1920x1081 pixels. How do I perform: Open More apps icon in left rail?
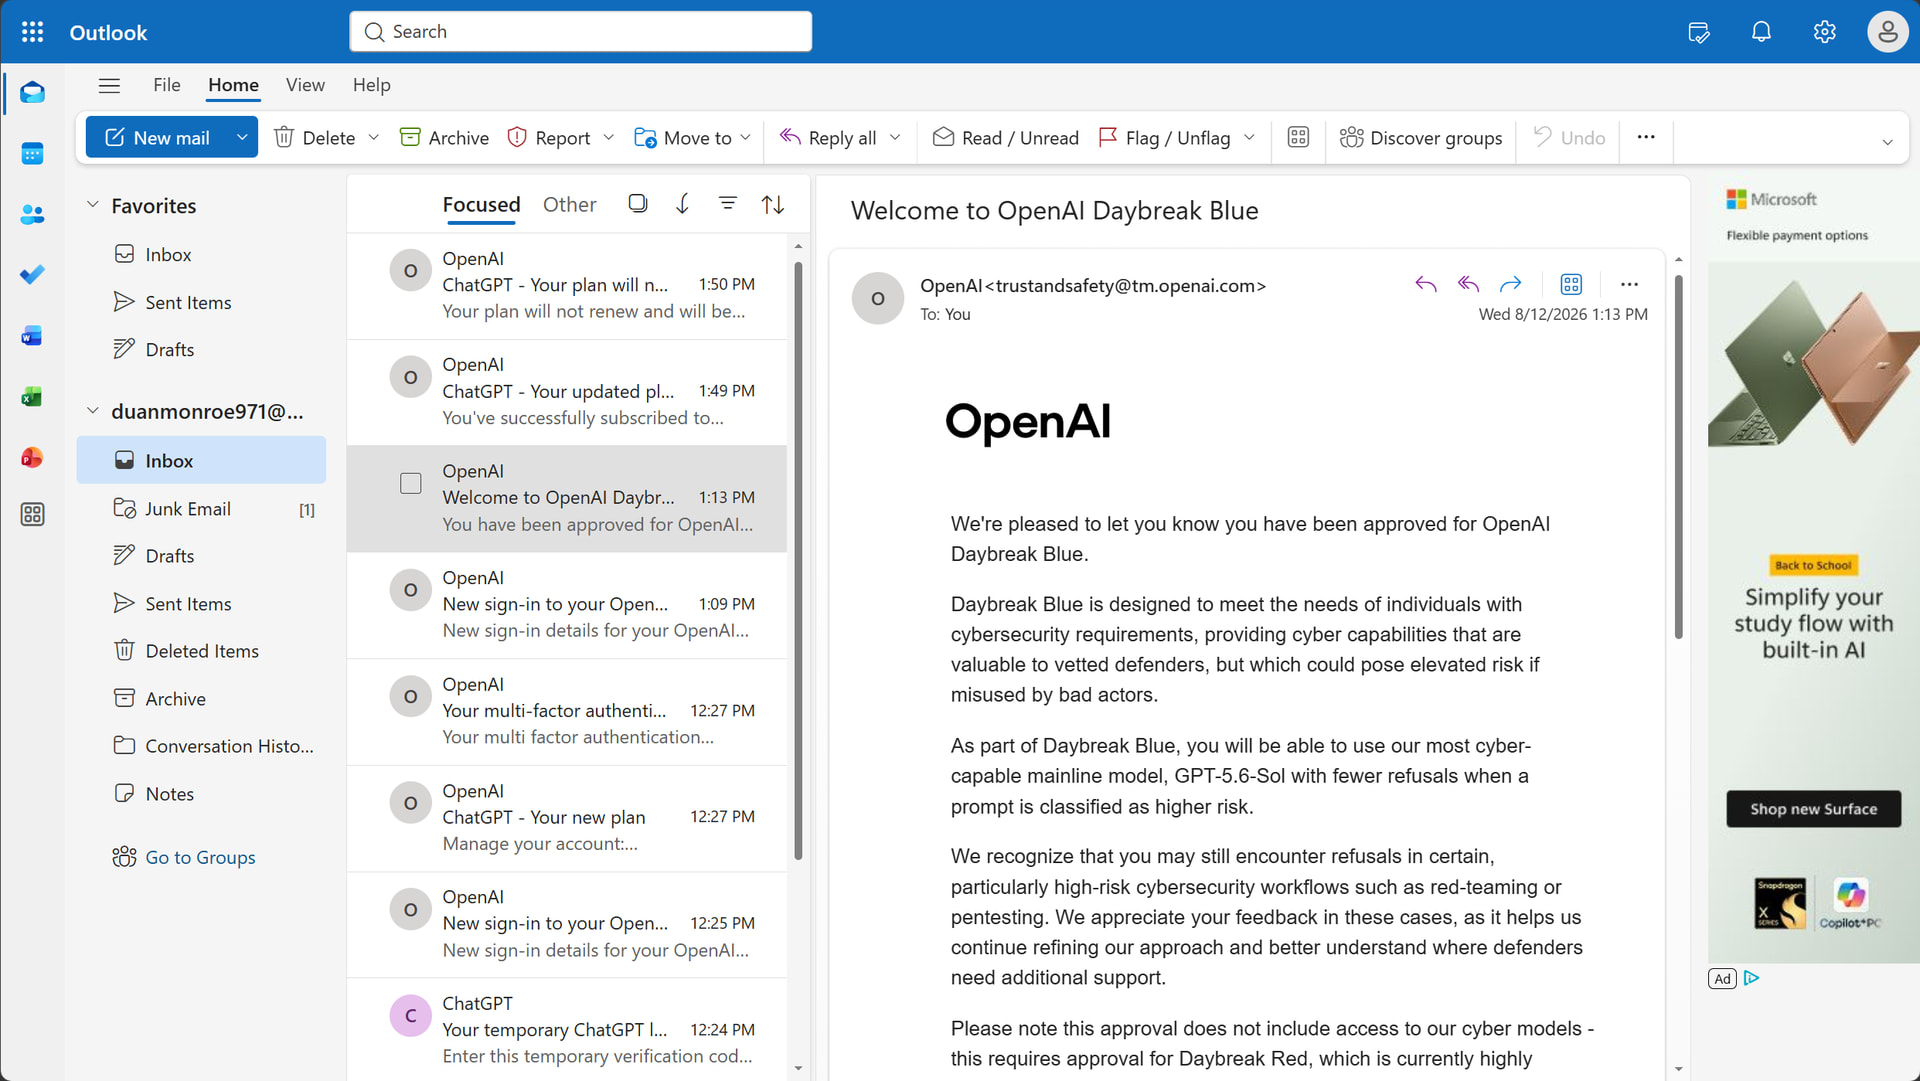pyautogui.click(x=32, y=515)
